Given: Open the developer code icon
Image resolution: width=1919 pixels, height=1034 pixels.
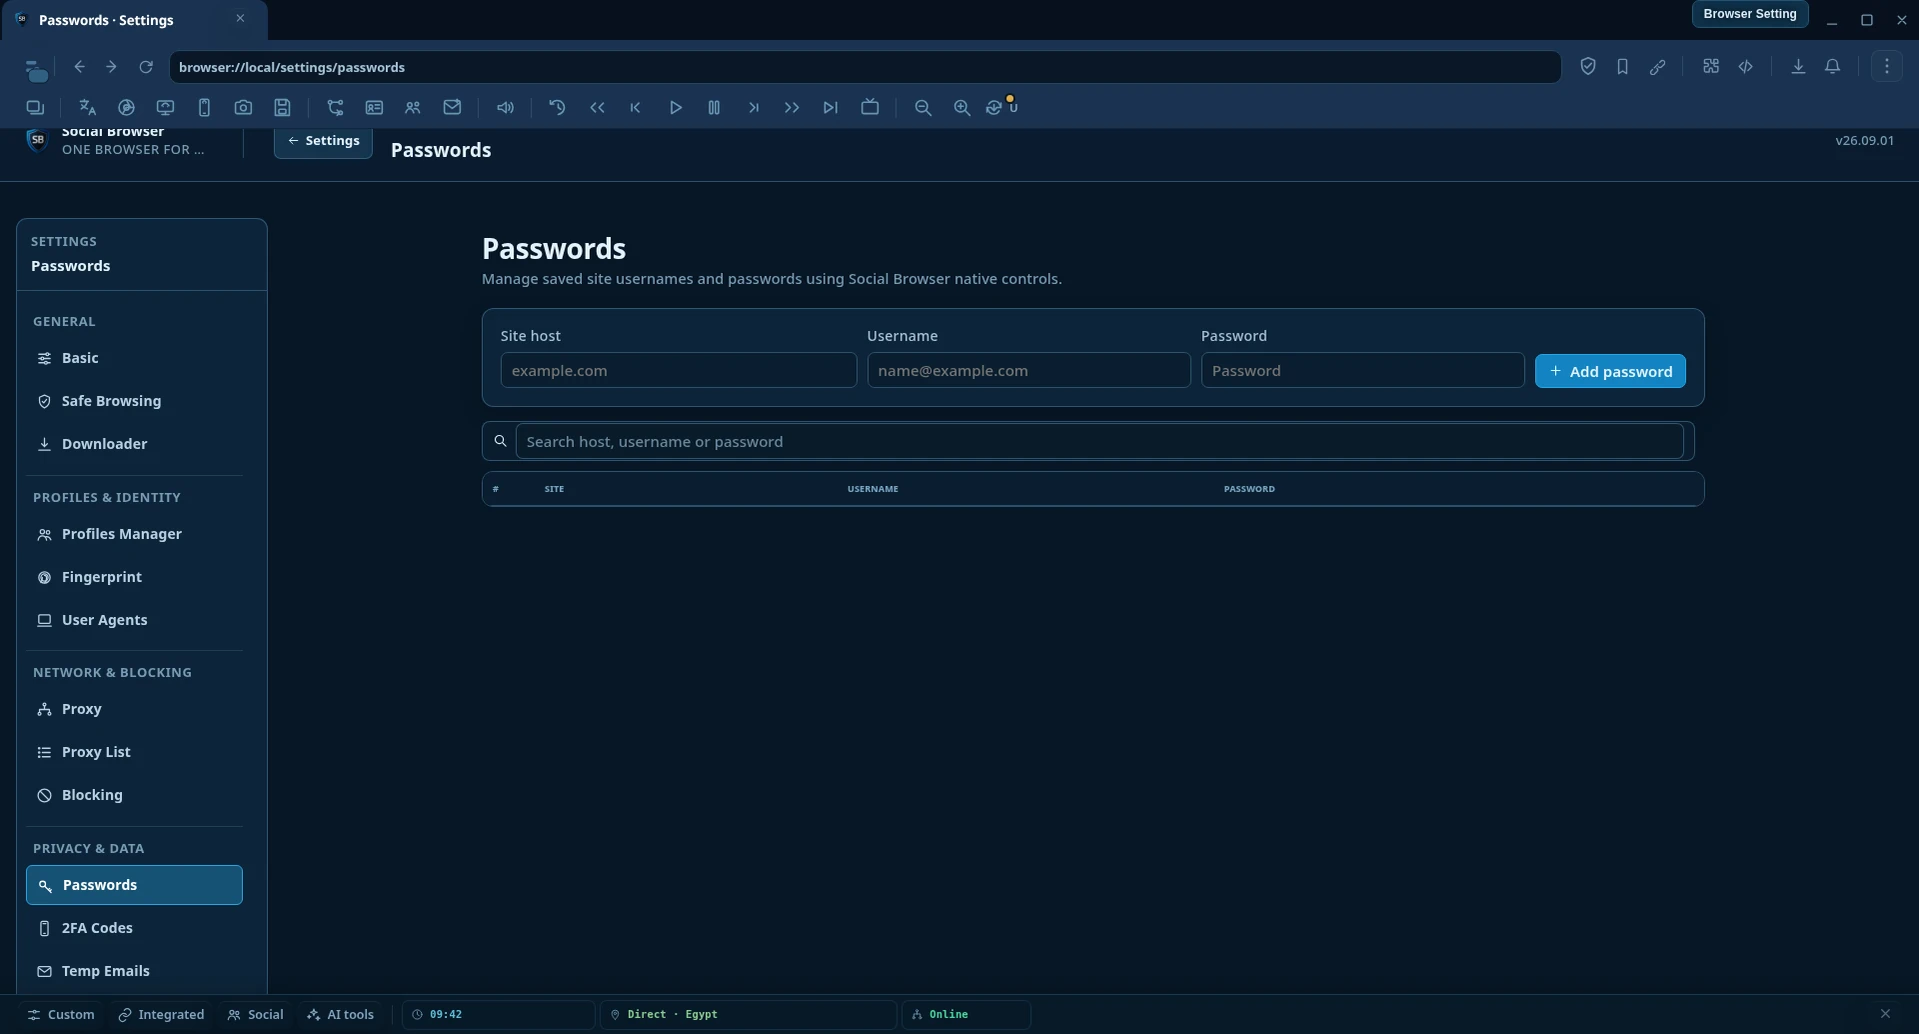Looking at the screenshot, I should click(1746, 67).
